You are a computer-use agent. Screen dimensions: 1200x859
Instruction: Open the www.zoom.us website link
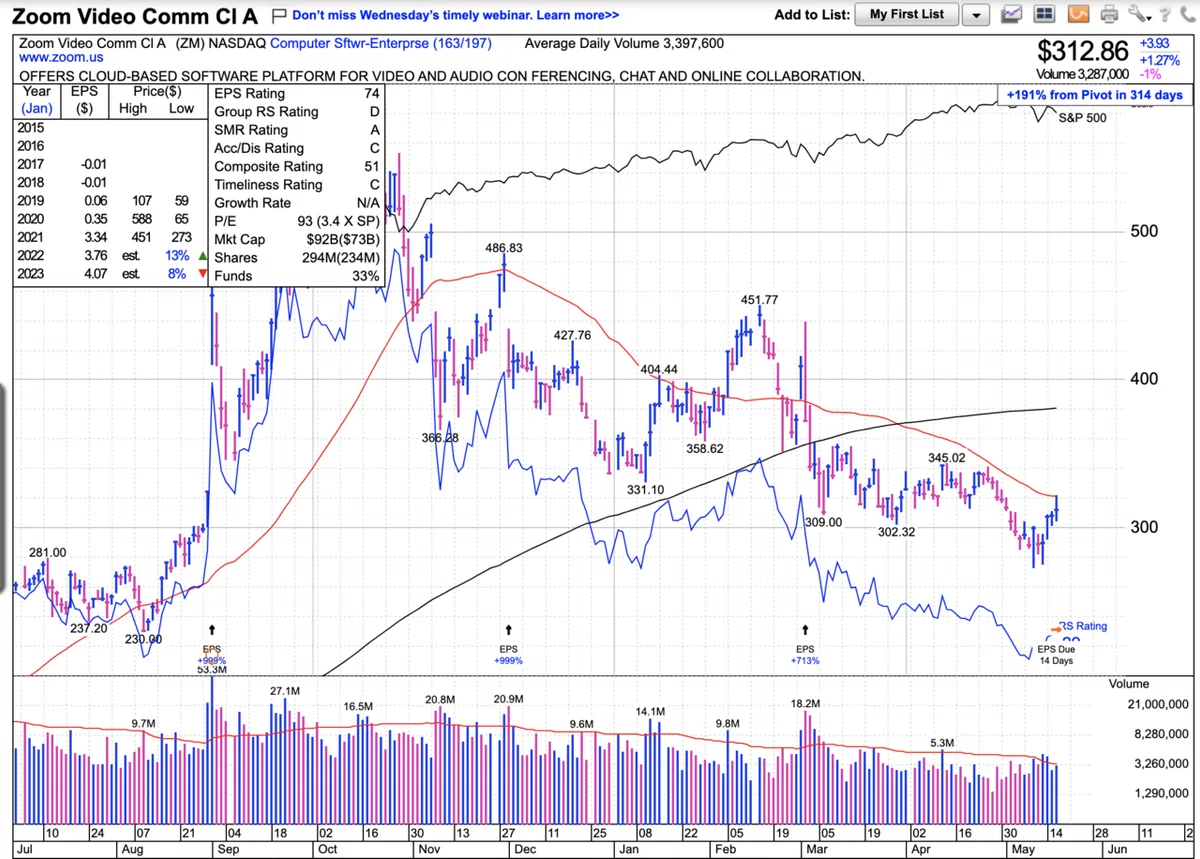62,59
